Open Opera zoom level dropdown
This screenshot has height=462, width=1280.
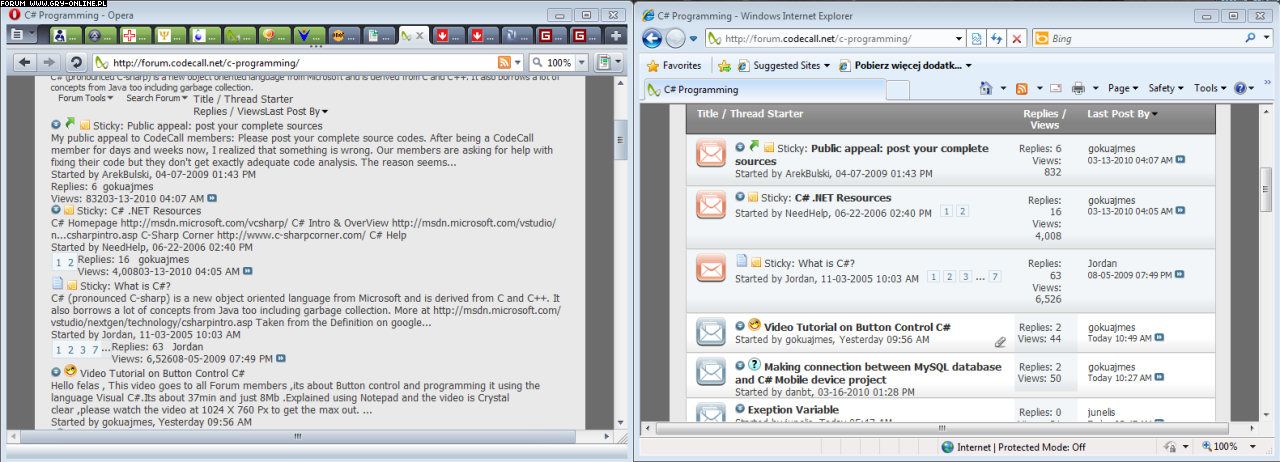tap(580, 63)
